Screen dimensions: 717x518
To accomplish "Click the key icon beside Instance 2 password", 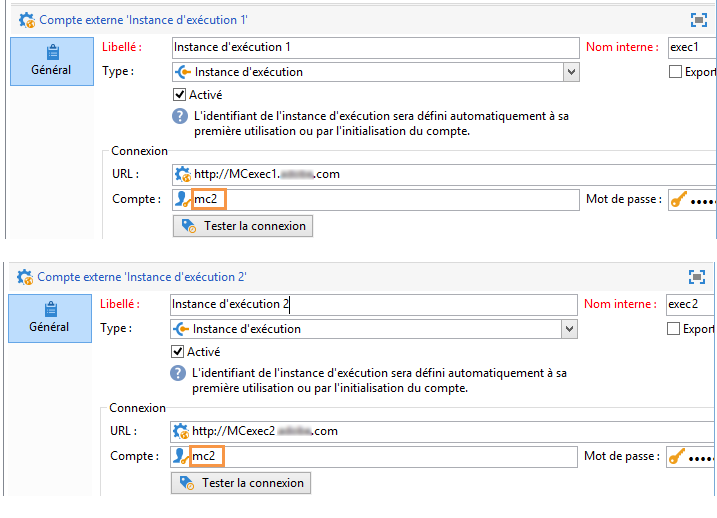I will 677,457.
